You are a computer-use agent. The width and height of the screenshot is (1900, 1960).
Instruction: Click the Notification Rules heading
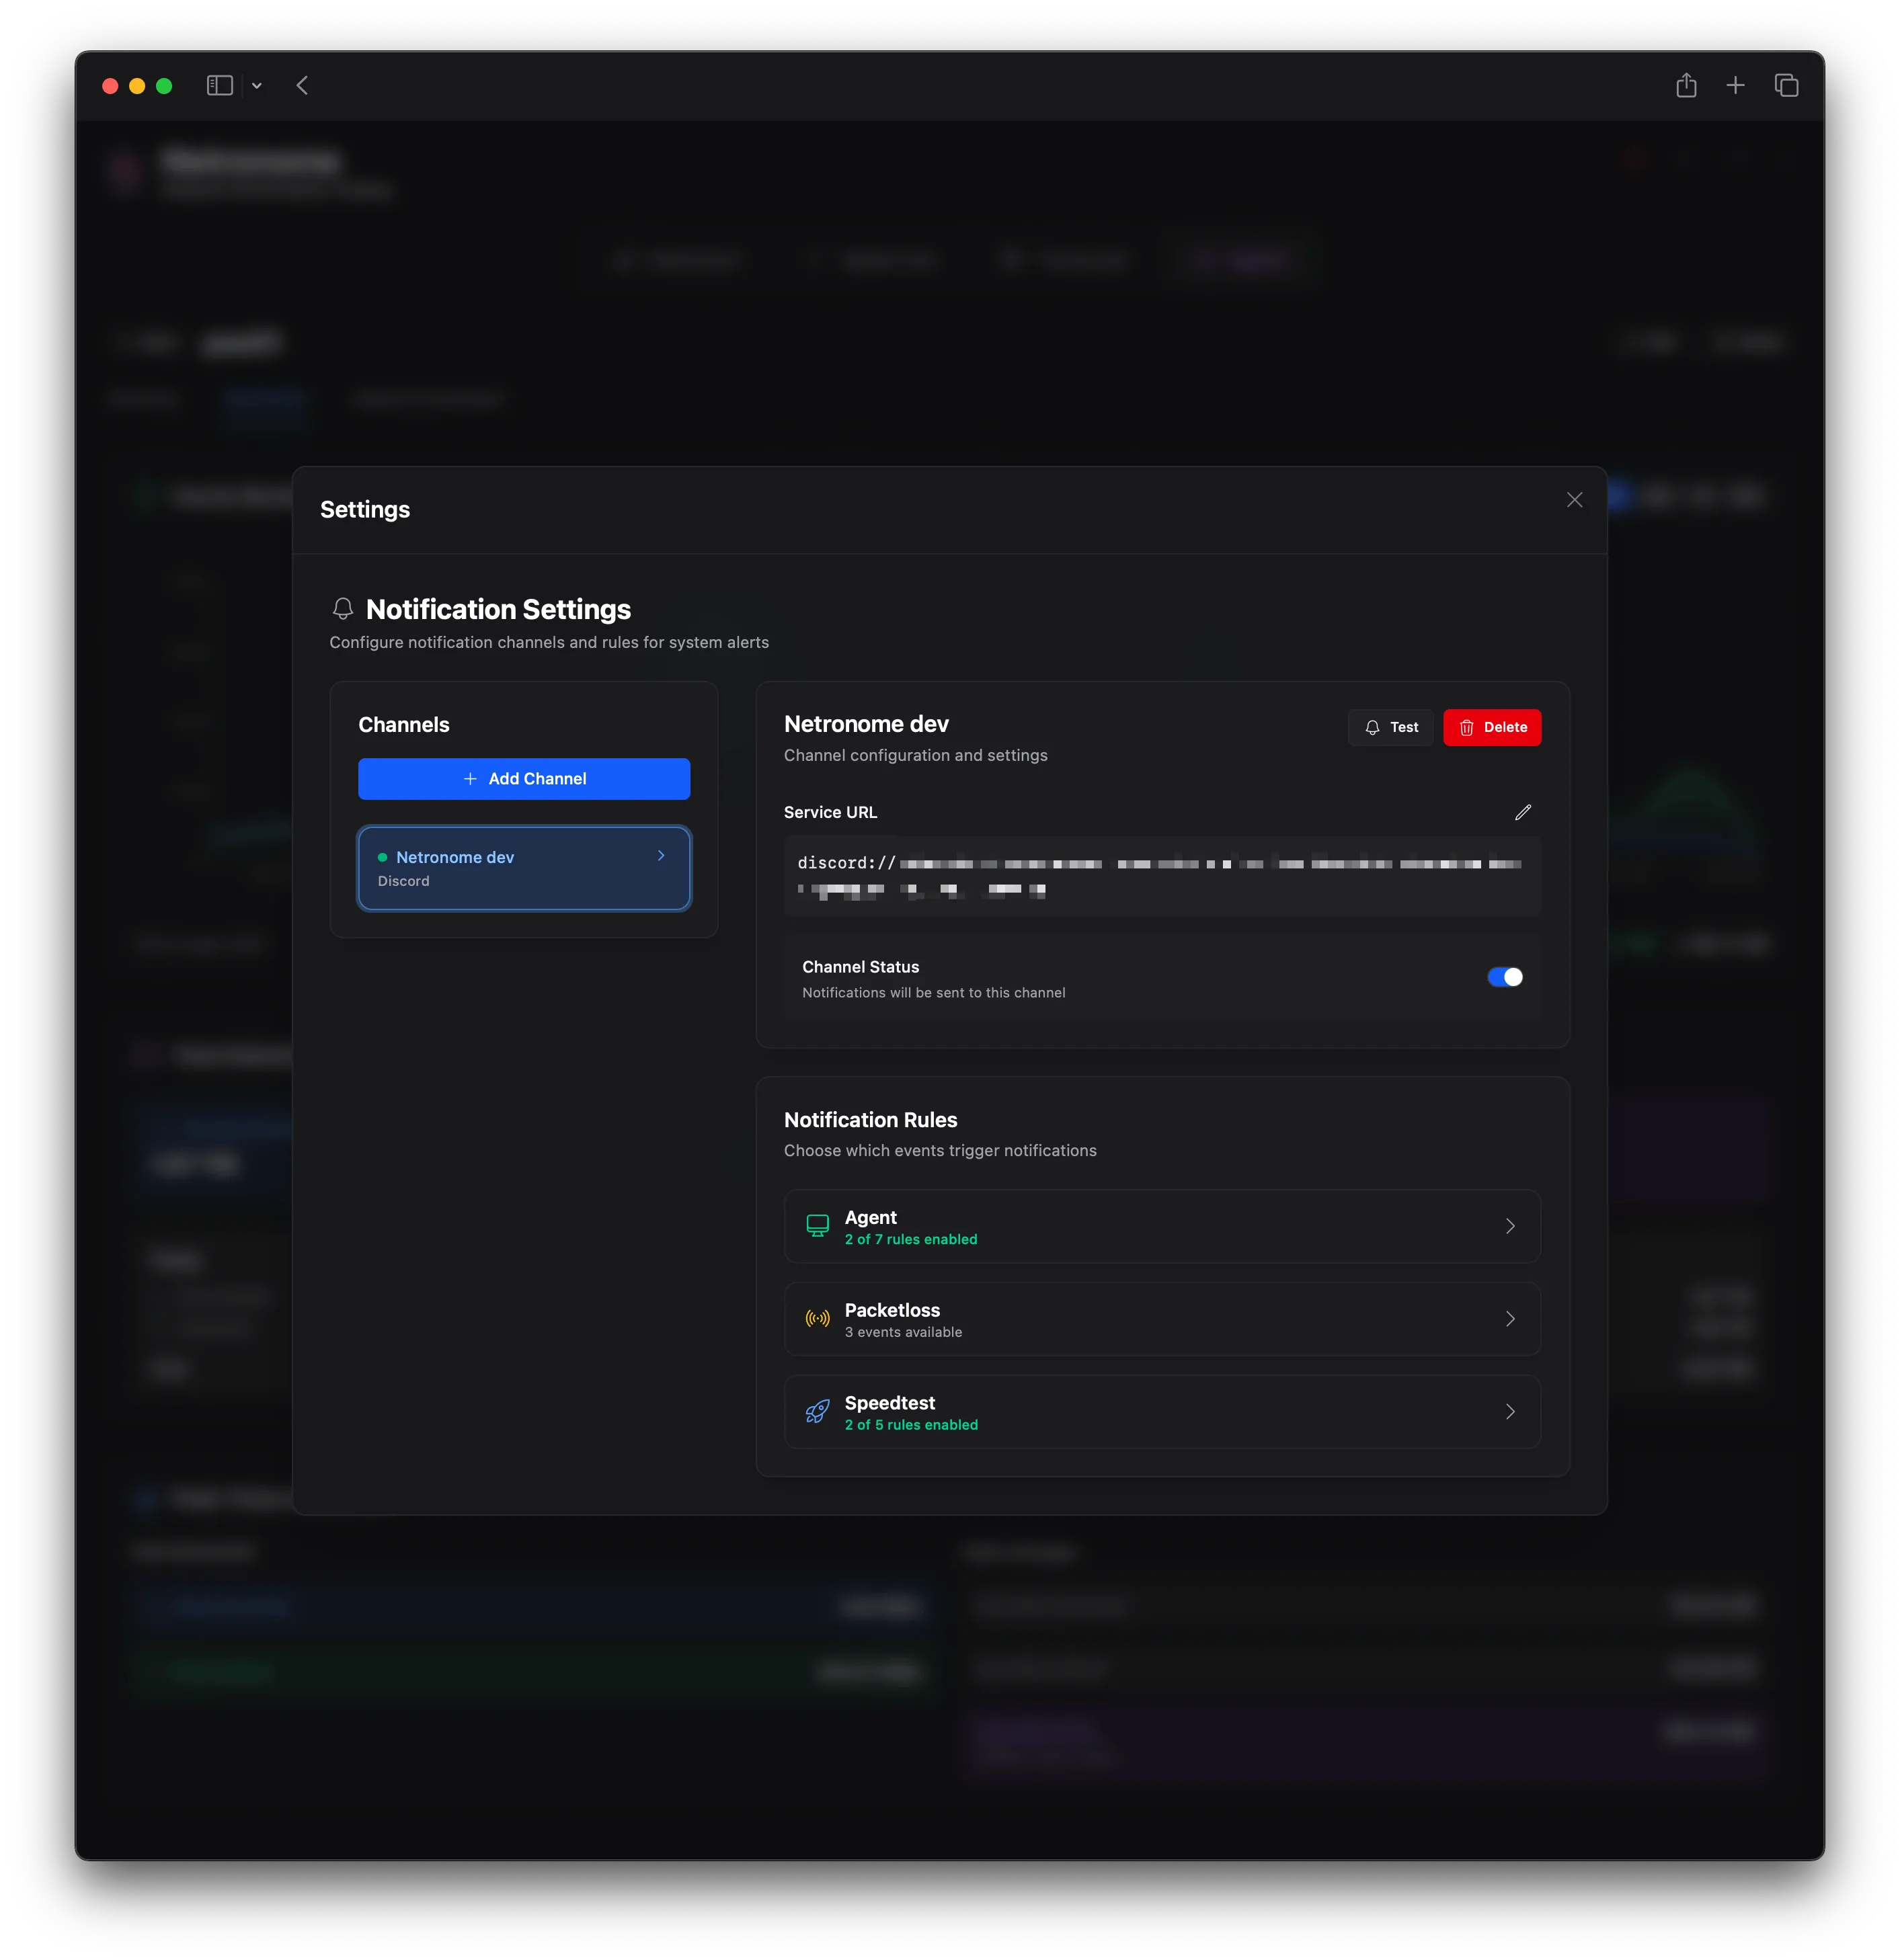coord(870,1120)
